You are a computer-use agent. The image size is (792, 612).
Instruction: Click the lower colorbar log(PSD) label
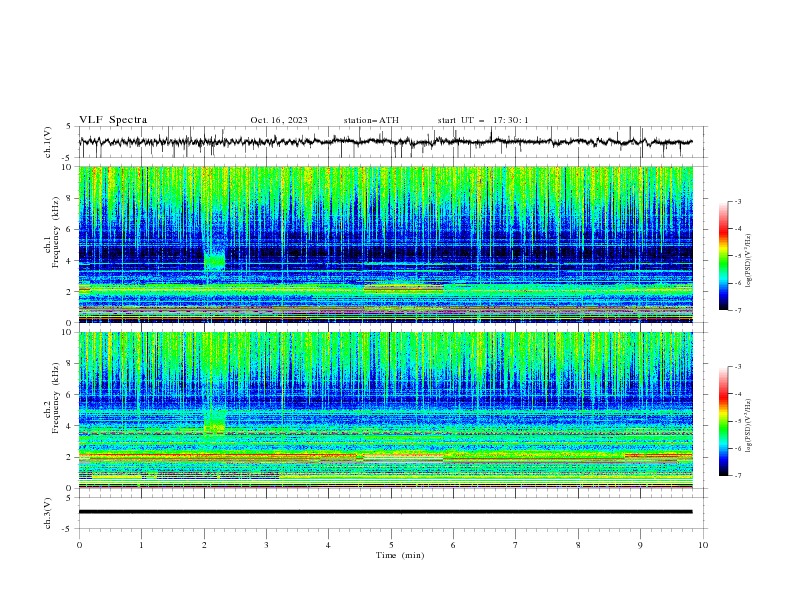tap(748, 426)
